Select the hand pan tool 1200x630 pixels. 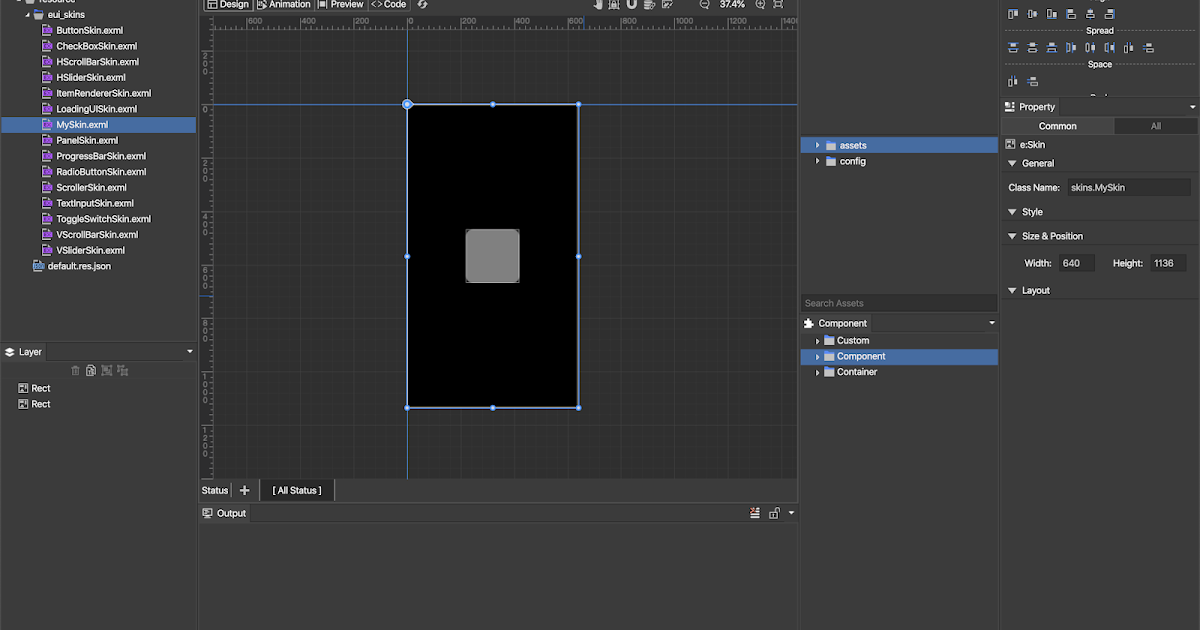[x=598, y=5]
